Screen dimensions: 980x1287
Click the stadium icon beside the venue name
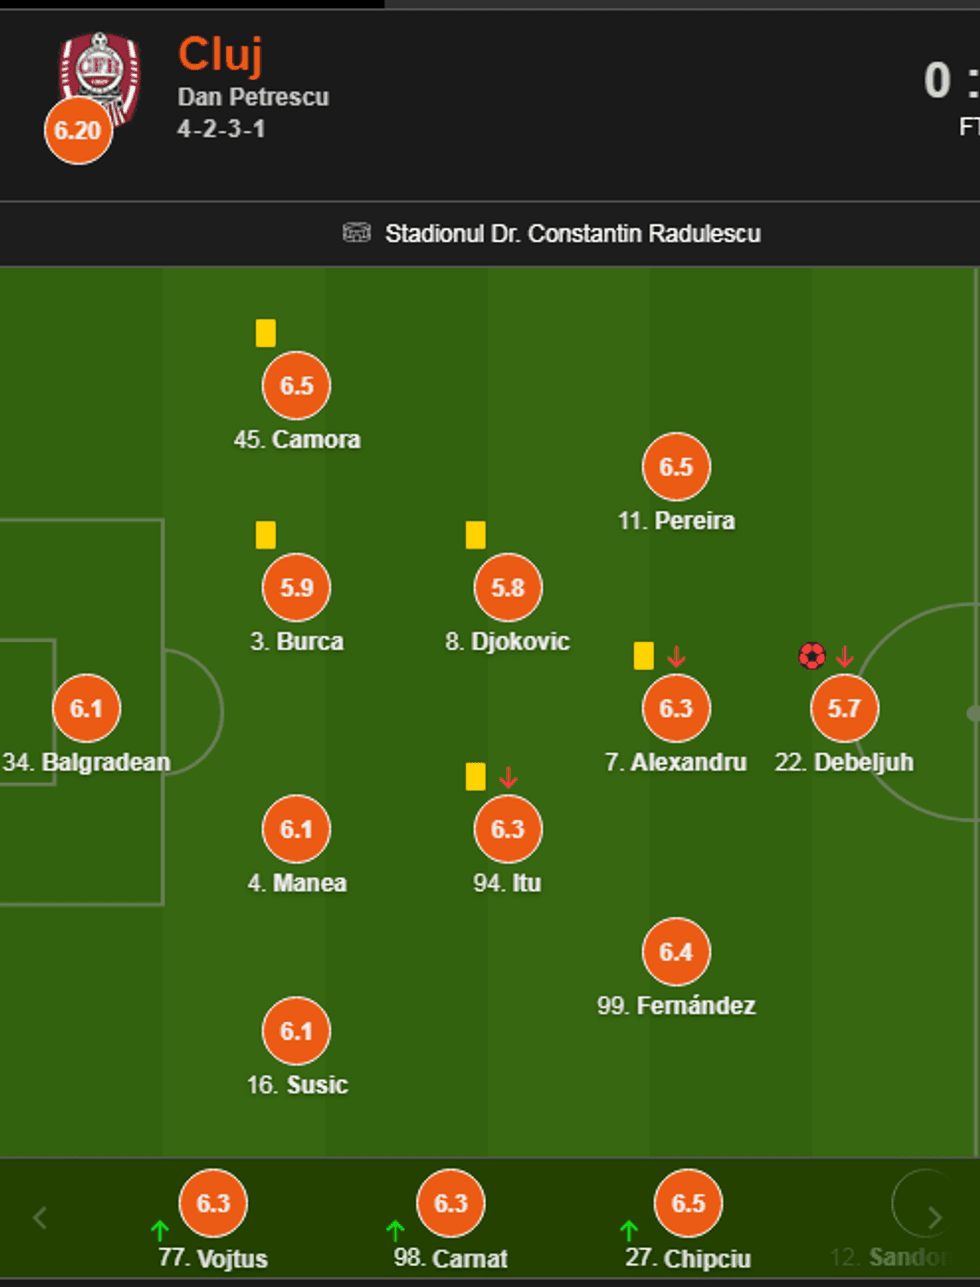(356, 233)
